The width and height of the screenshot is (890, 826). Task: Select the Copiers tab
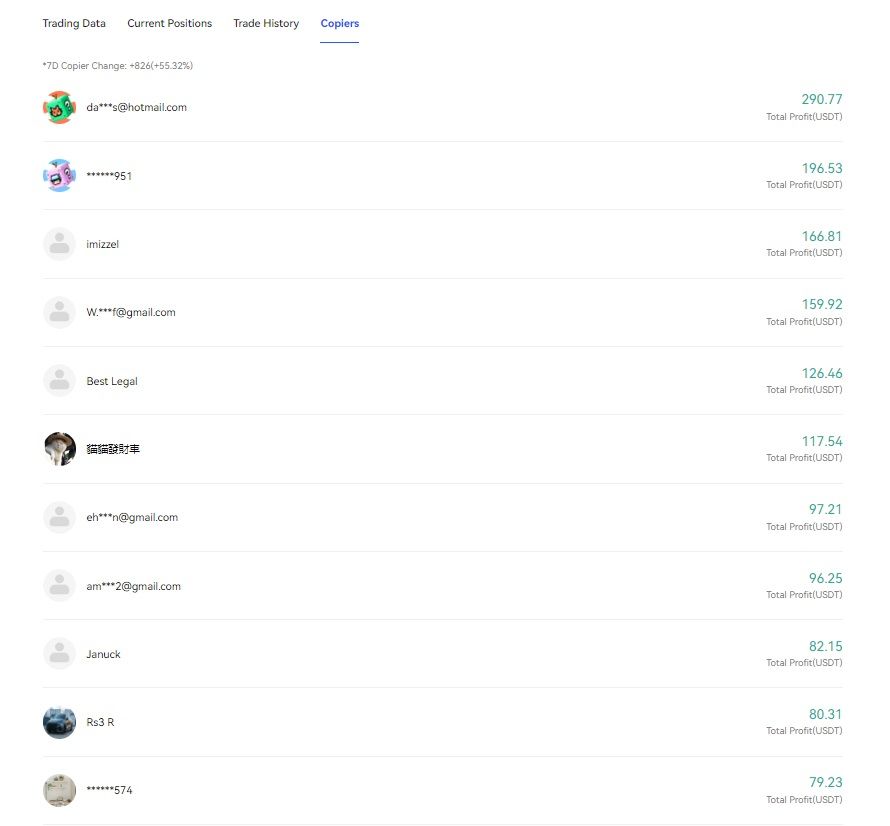[x=339, y=23]
